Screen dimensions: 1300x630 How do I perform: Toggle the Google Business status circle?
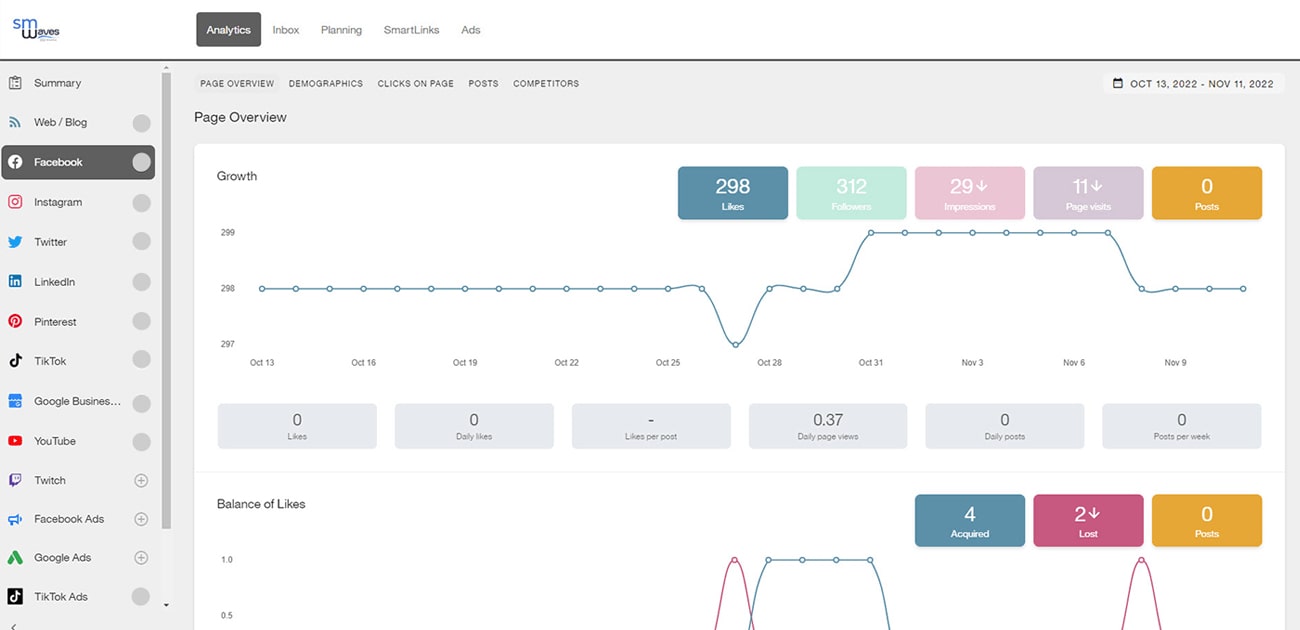(141, 402)
